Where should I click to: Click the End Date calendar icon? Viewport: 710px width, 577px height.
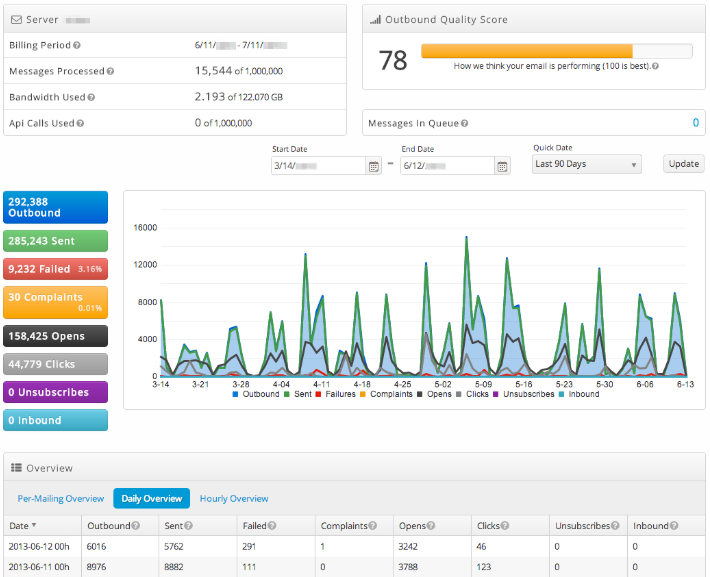click(503, 166)
